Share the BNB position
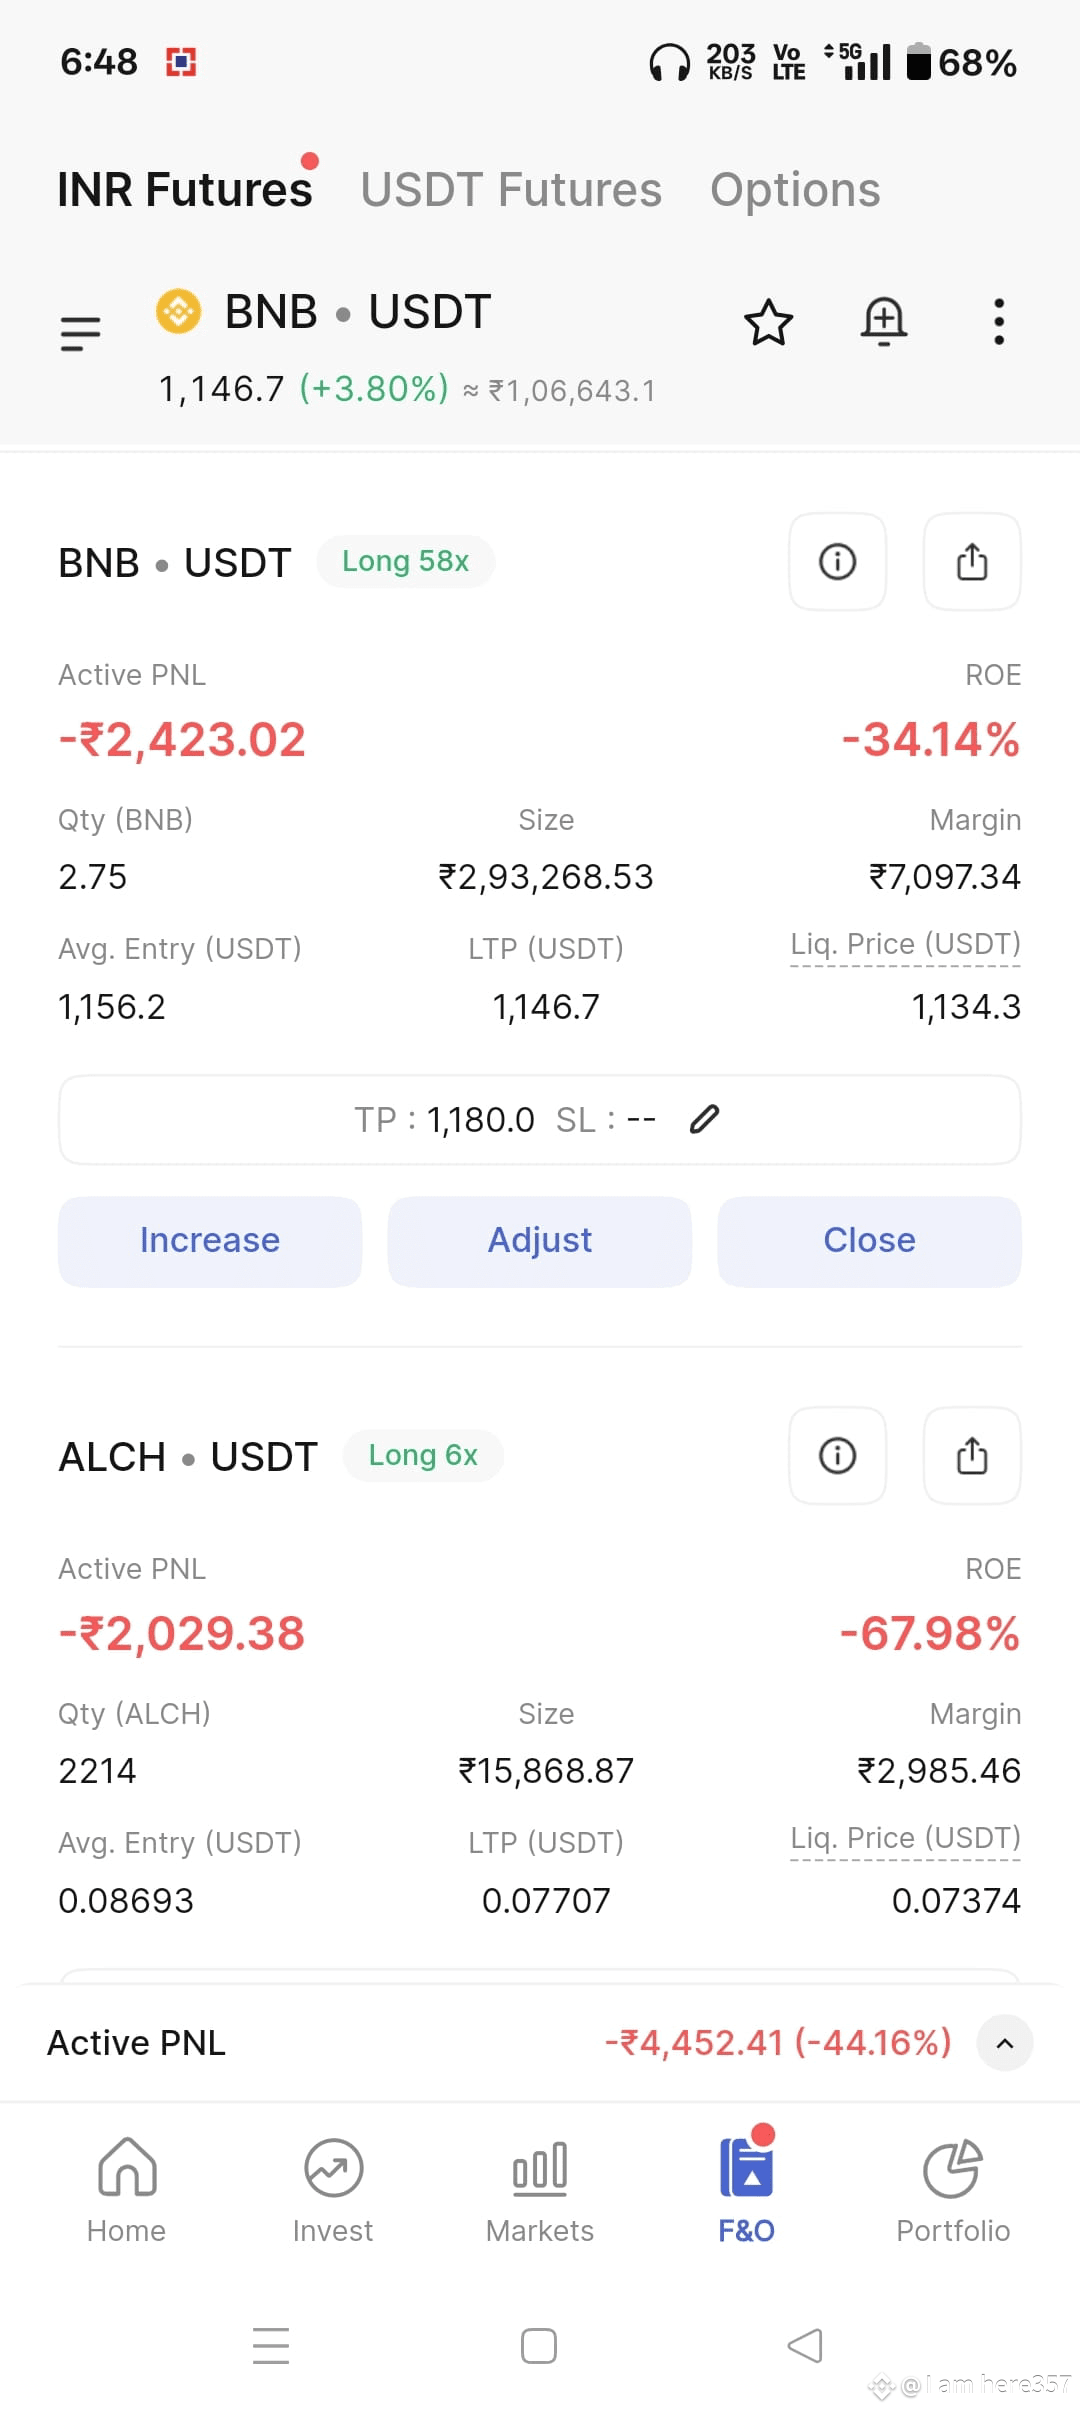 972,561
